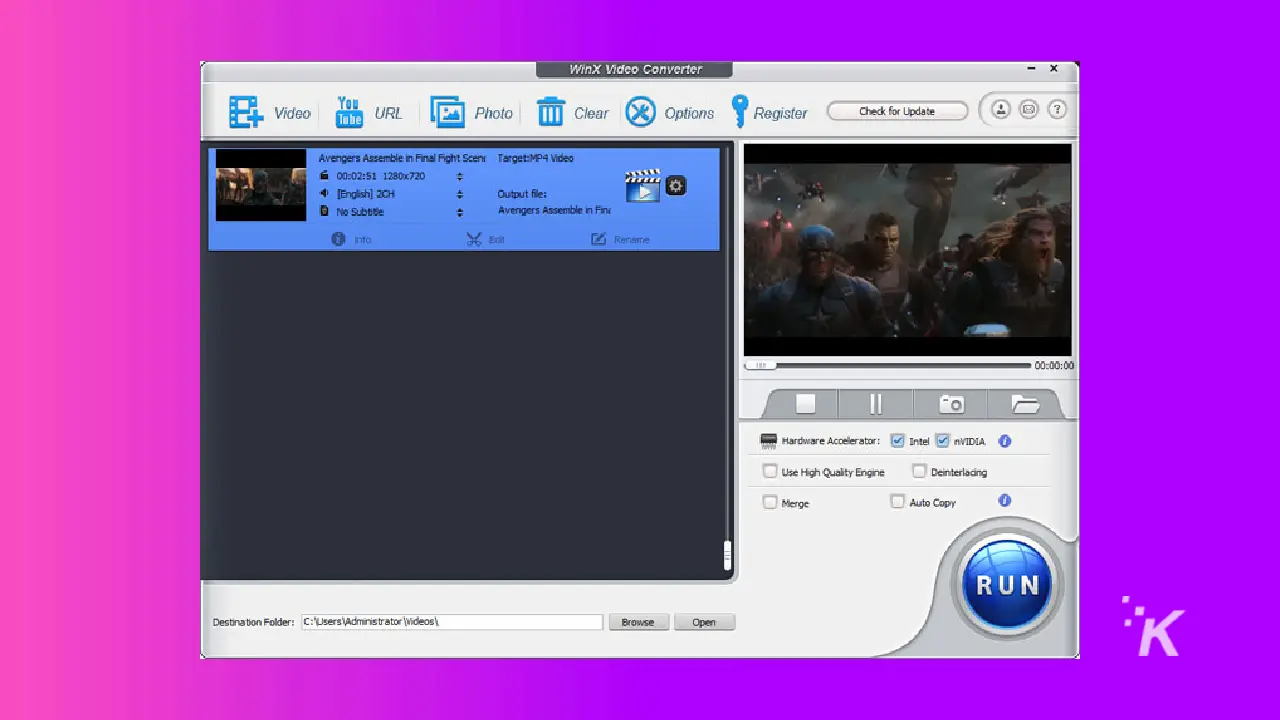Open output profile clapperboard icon

tap(643, 186)
